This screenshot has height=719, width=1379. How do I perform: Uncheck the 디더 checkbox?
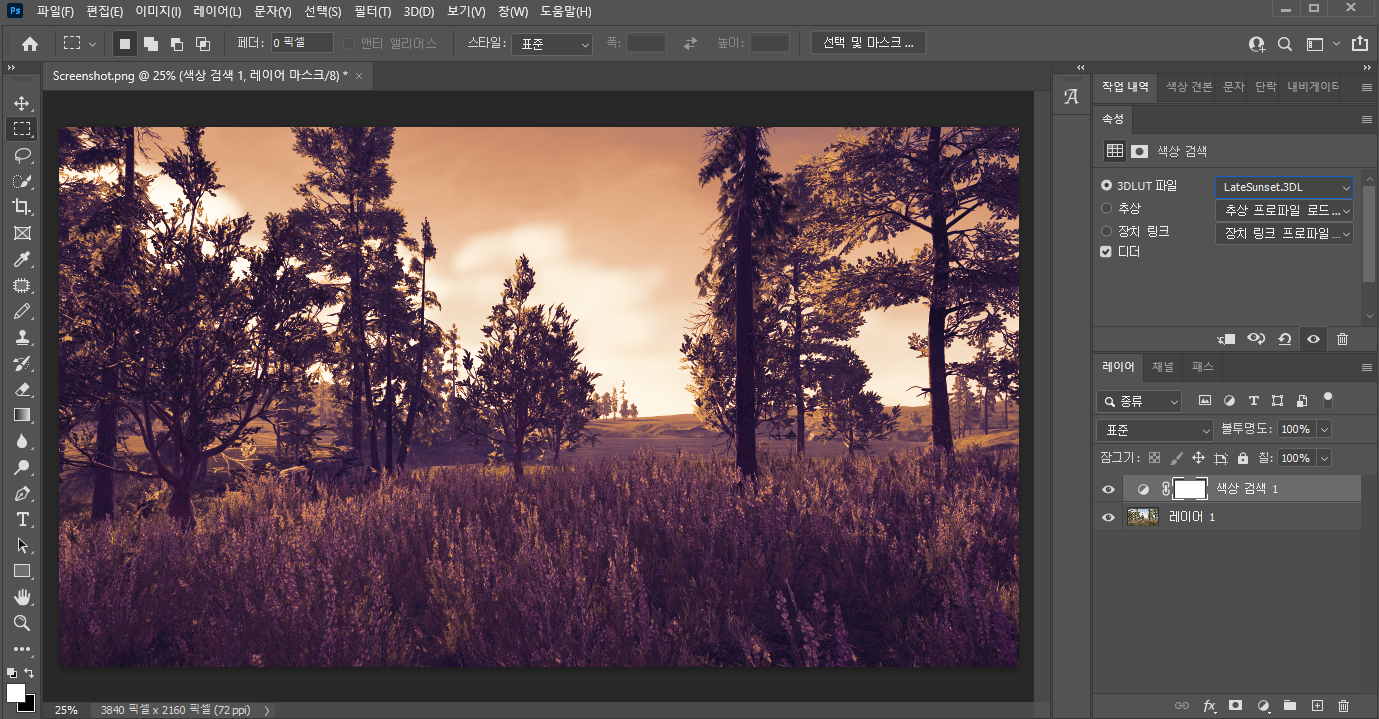pos(1106,252)
